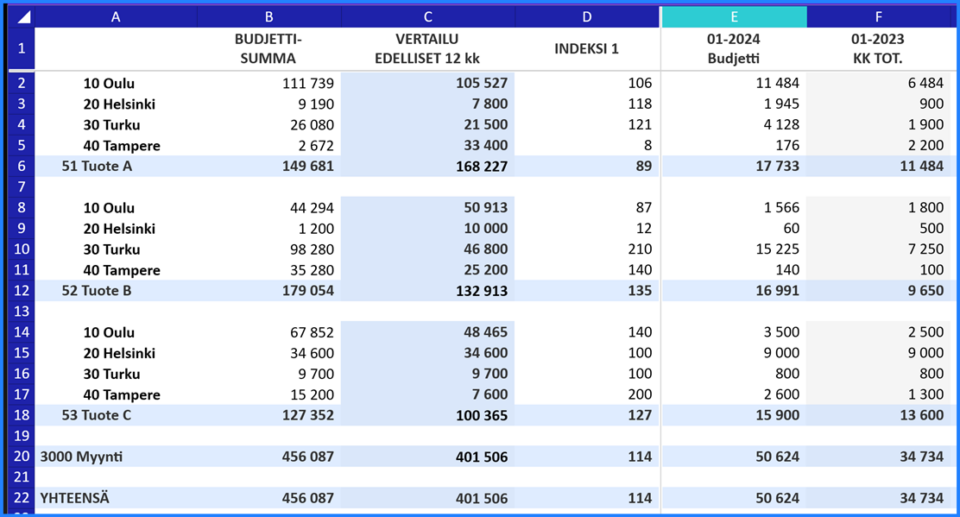The image size is (960, 517).
Task: Select column B header
Action: click(x=269, y=17)
